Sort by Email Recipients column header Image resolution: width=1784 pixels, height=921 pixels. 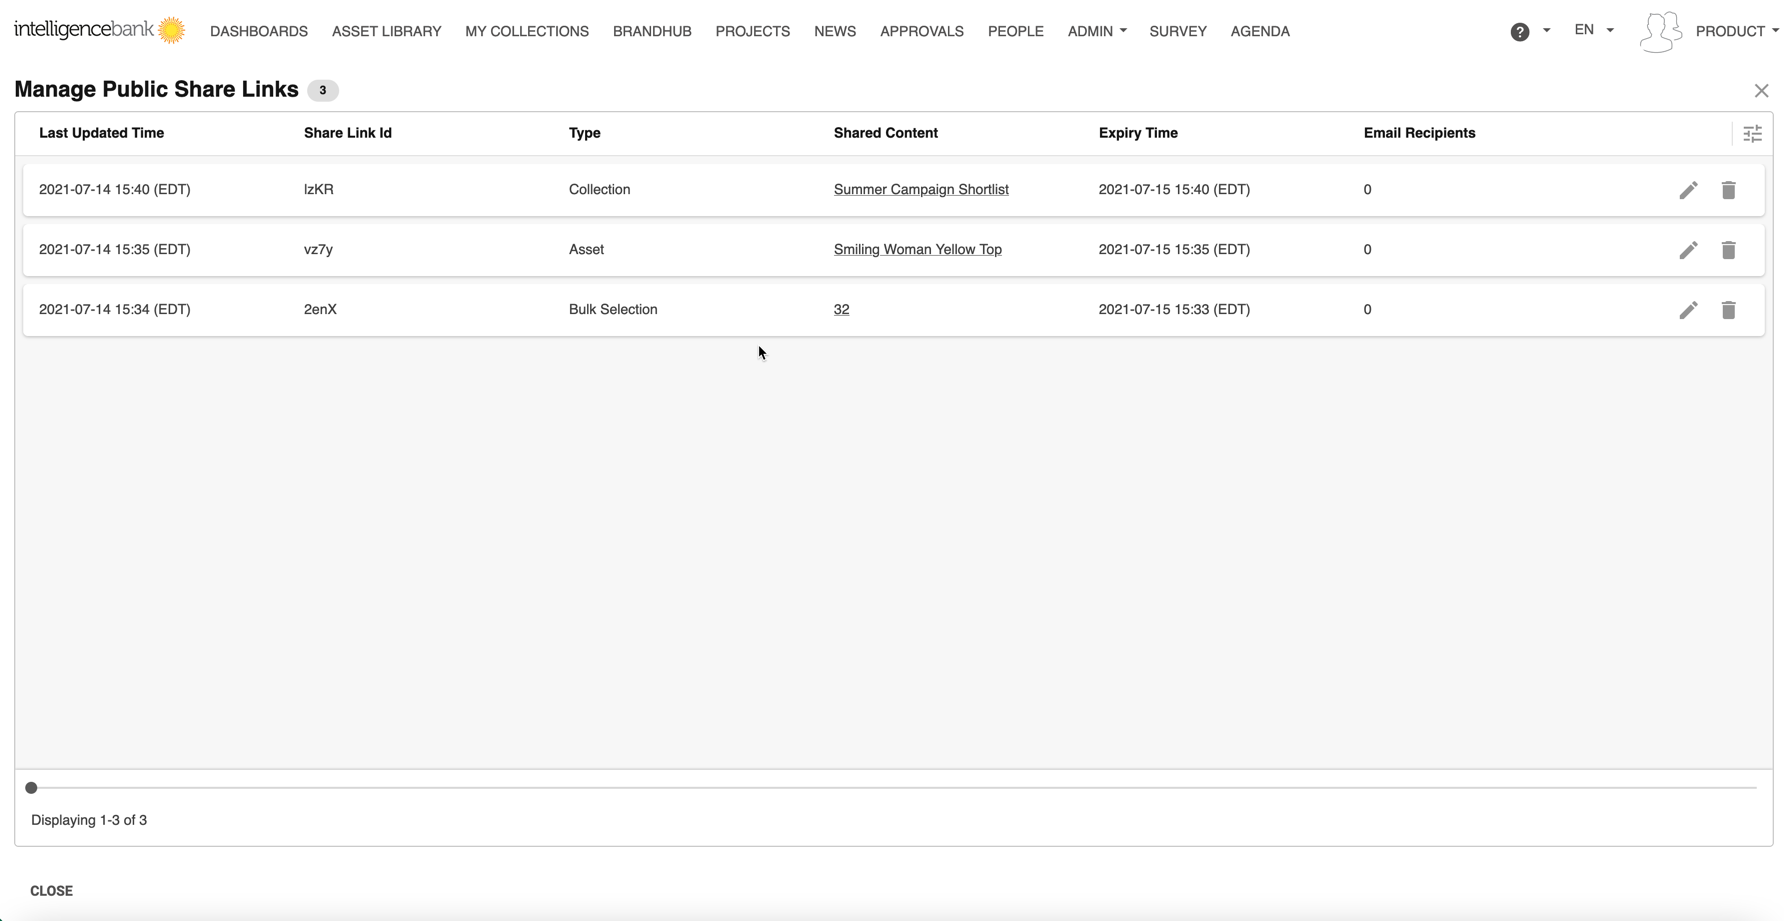(1419, 133)
